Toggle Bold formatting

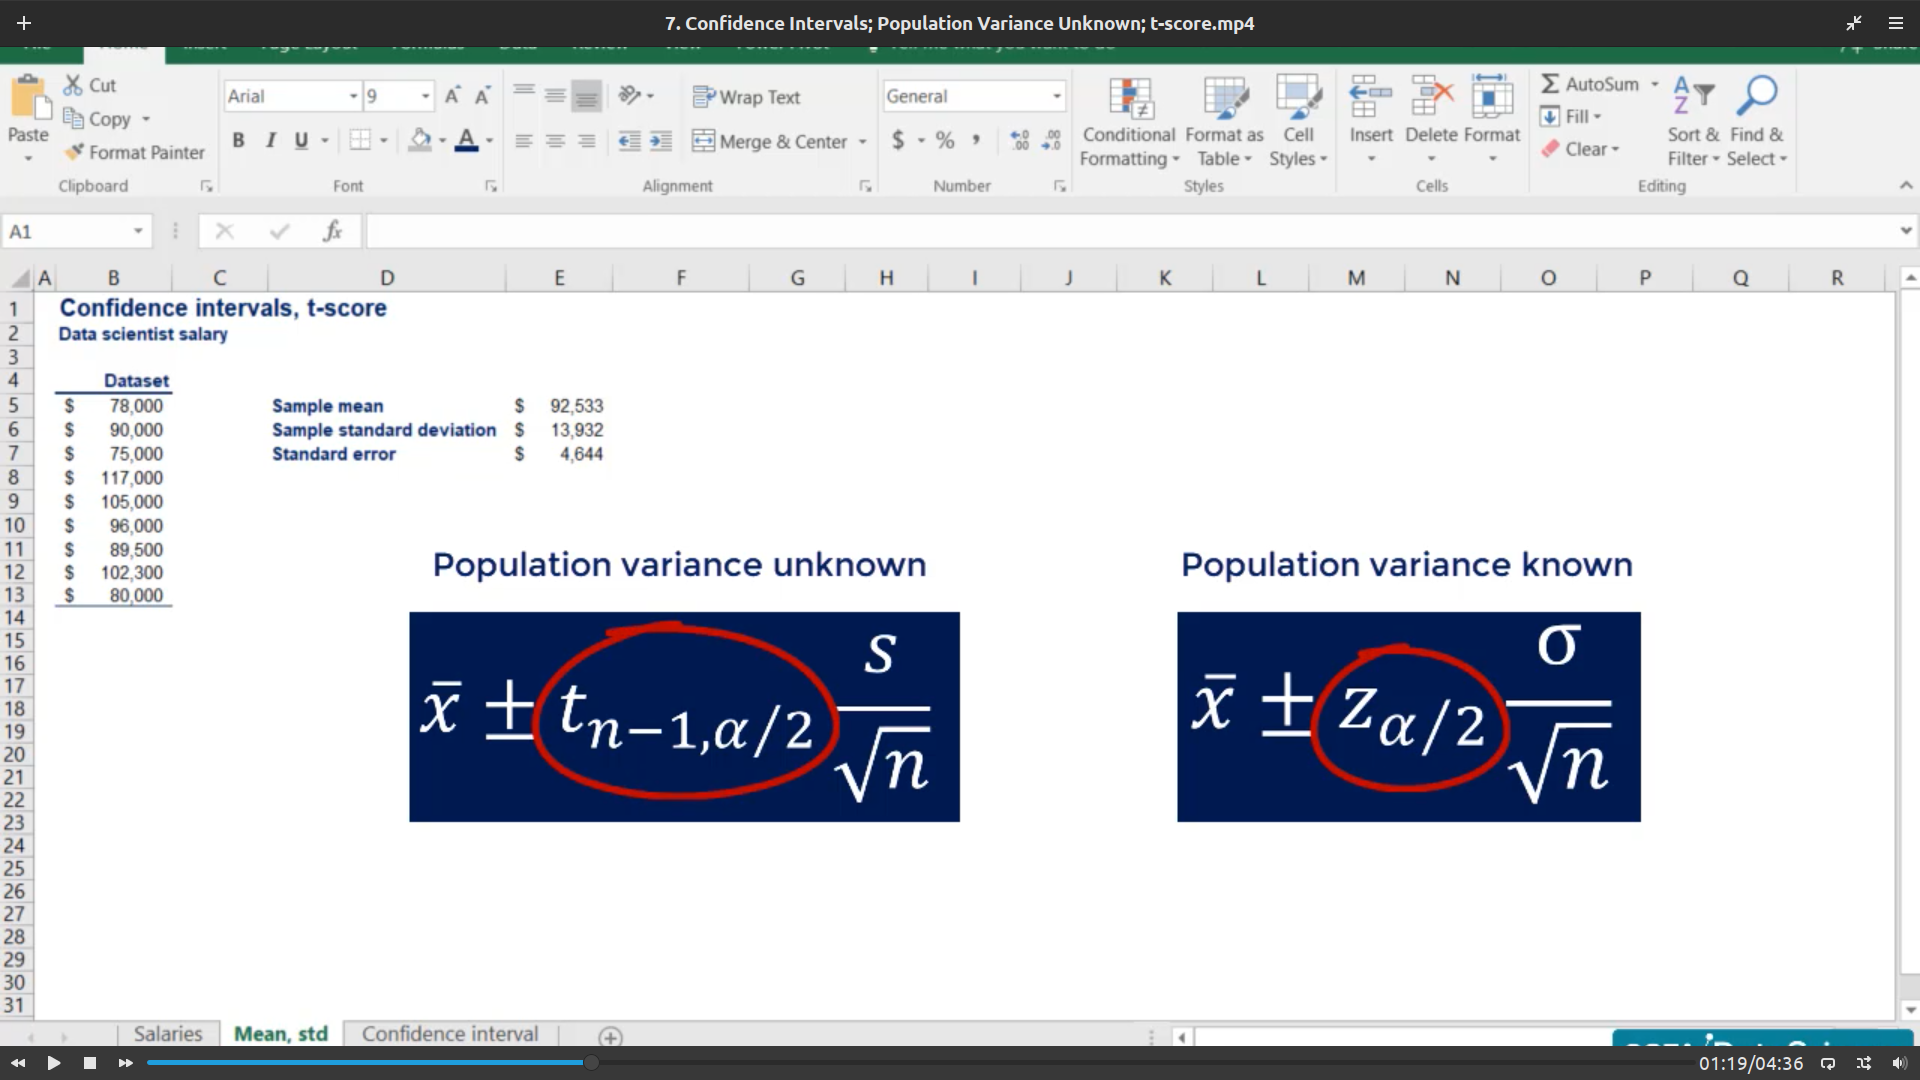coord(238,141)
